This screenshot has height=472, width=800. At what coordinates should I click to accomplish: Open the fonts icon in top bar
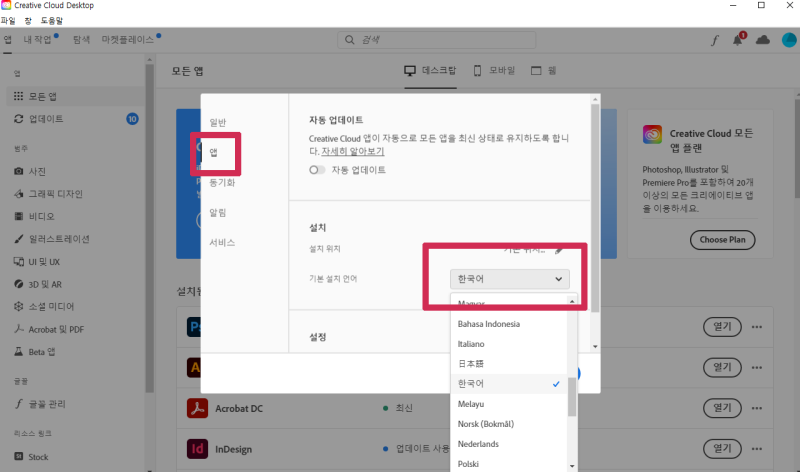(715, 40)
